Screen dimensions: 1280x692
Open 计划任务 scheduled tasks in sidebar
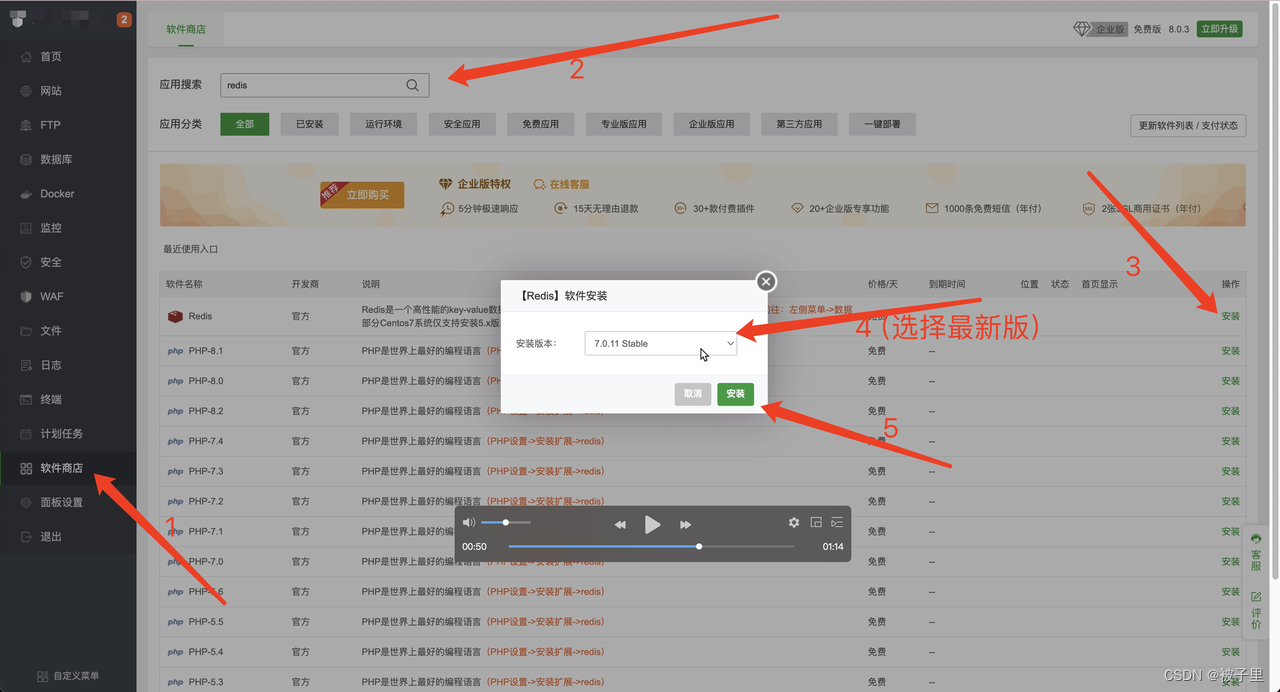(x=61, y=434)
